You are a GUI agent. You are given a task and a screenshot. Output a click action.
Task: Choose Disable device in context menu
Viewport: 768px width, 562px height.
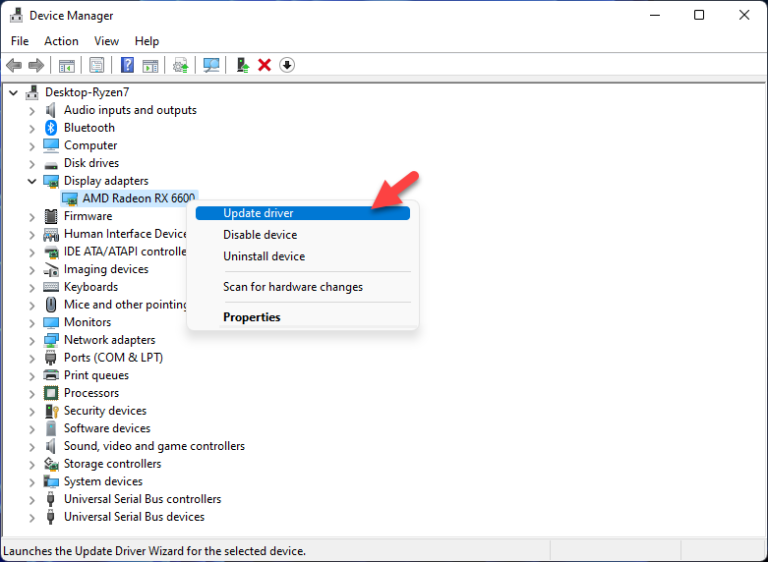(x=303, y=235)
